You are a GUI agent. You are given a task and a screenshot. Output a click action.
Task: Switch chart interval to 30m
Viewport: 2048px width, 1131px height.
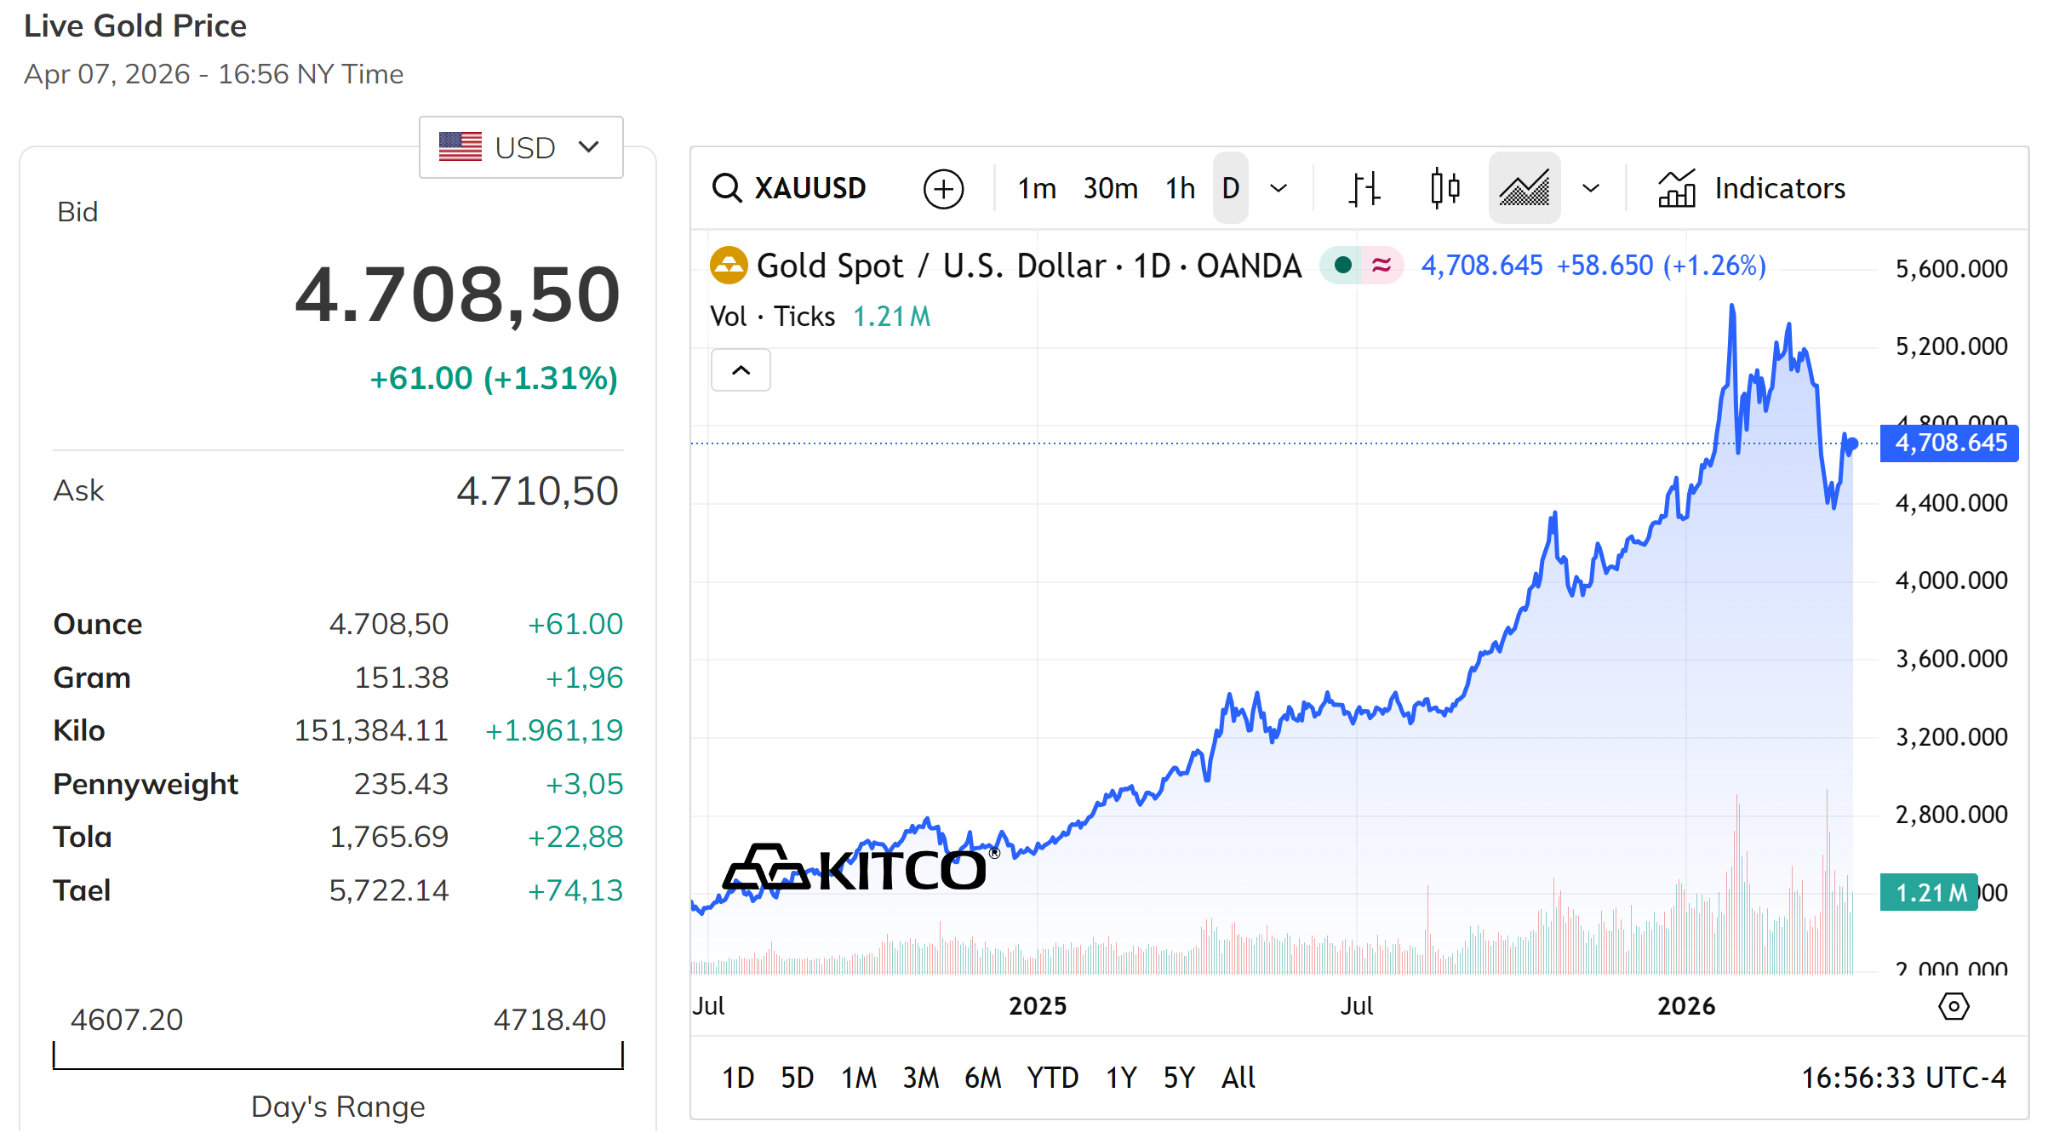pyautogui.click(x=1110, y=188)
